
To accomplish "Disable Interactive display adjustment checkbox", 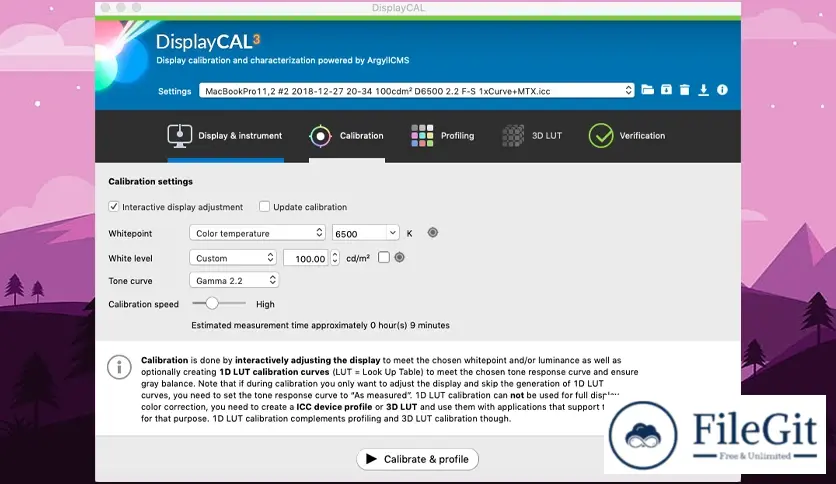I will [x=114, y=207].
